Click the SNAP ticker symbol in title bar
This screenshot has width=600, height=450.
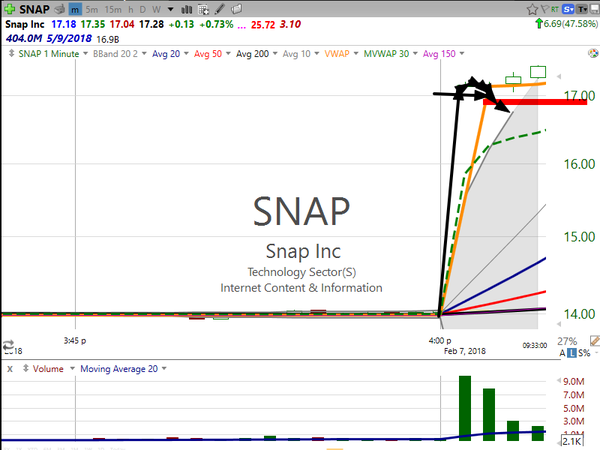coord(34,9)
